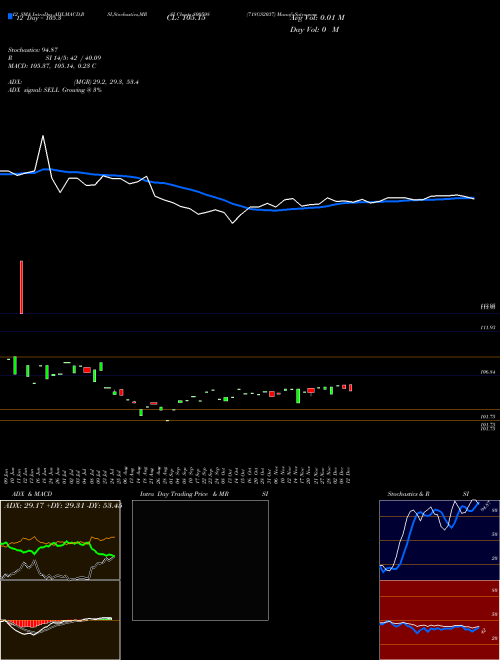Click the tall red volume bar

[21, 287]
